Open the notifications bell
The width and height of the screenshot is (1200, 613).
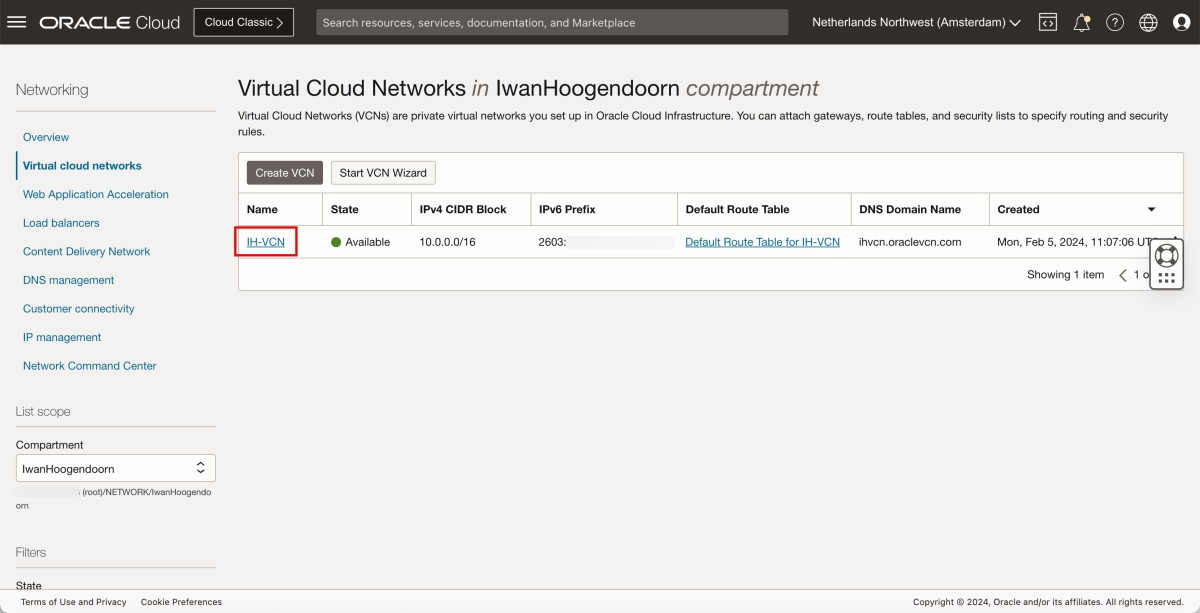point(1081,21)
